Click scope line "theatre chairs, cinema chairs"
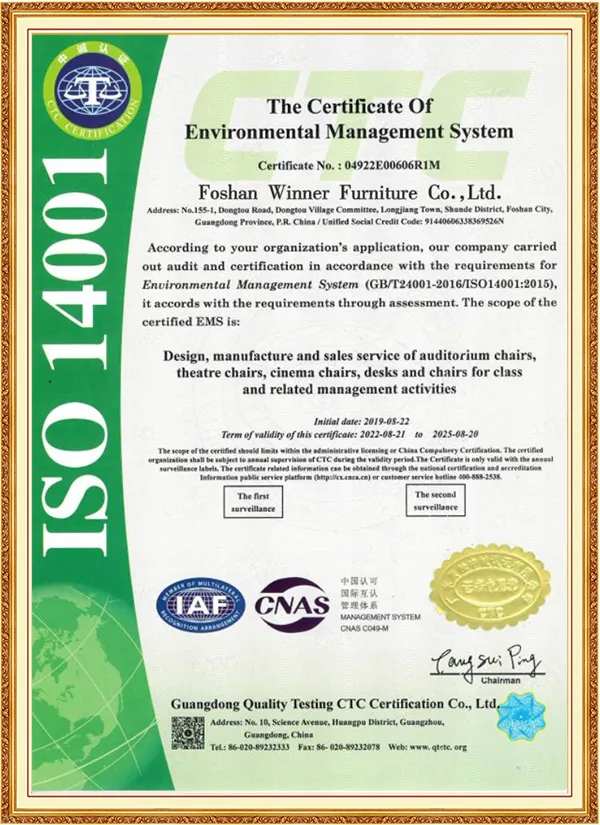The image size is (600, 825). (349, 373)
